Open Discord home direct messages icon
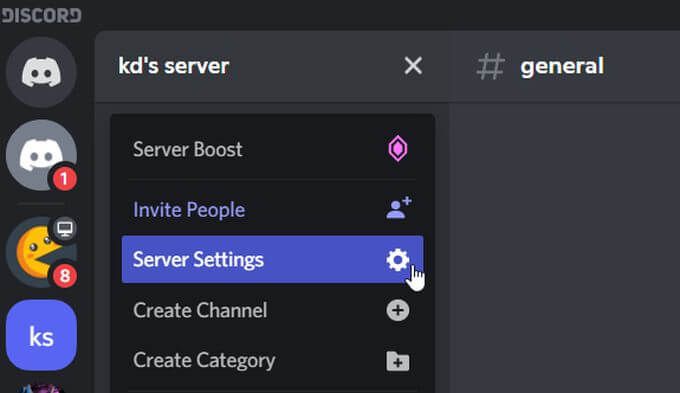 [x=41, y=72]
